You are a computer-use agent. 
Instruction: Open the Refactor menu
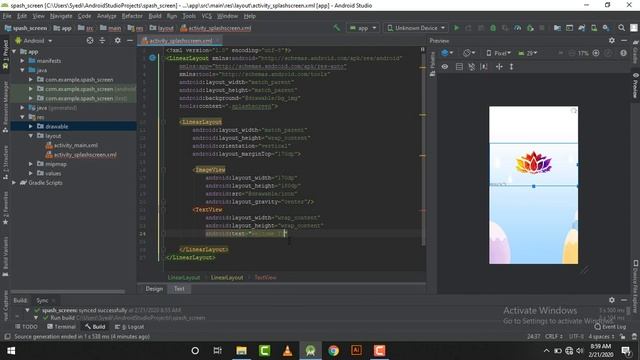(132, 16)
